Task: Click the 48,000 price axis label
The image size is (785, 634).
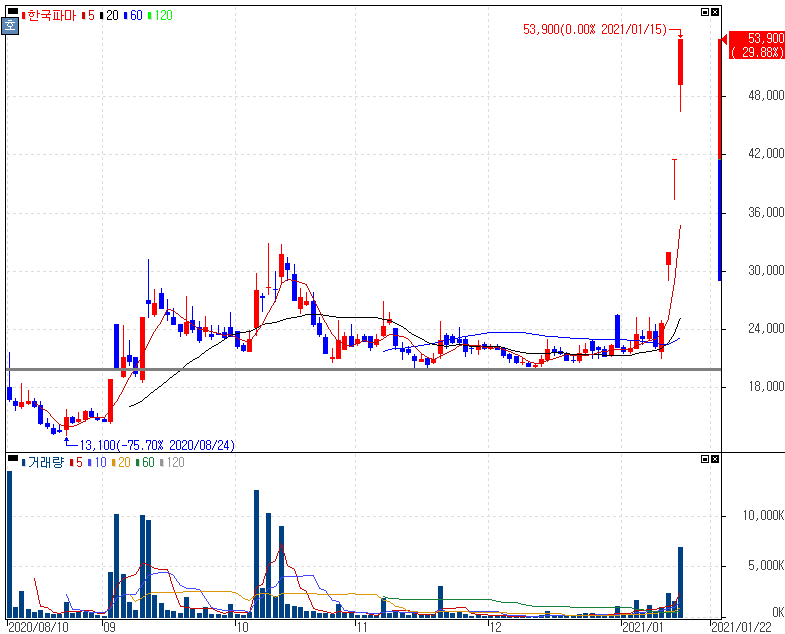Action: 765,95
